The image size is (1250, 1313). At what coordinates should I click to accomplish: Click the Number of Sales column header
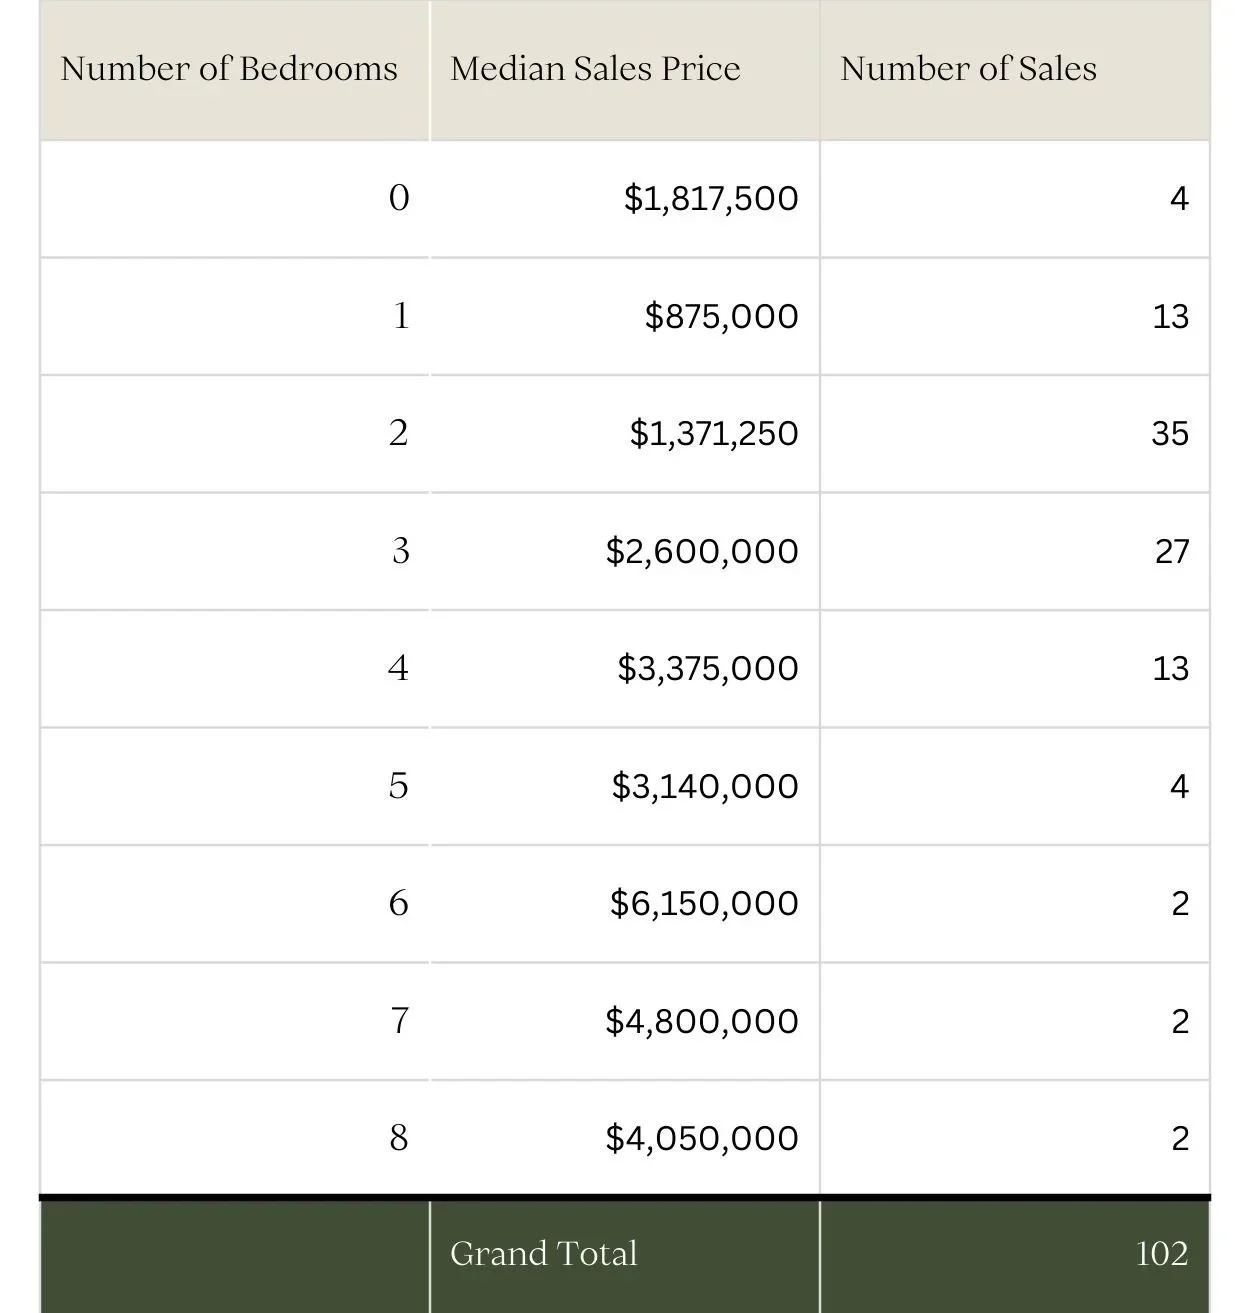click(968, 69)
